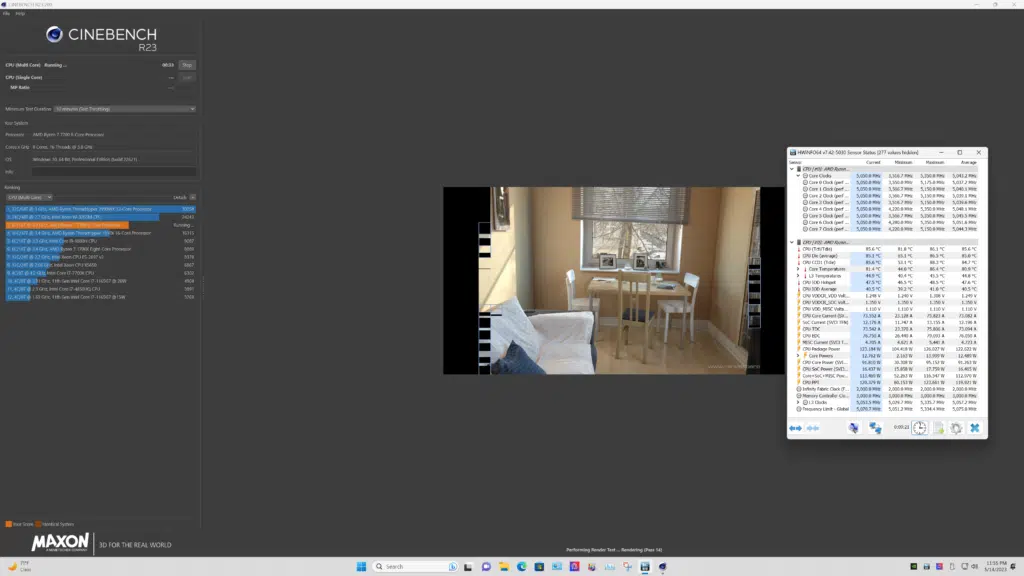Select the Threadripper 2990WX ranking row
1024x576 pixels.
[101, 209]
